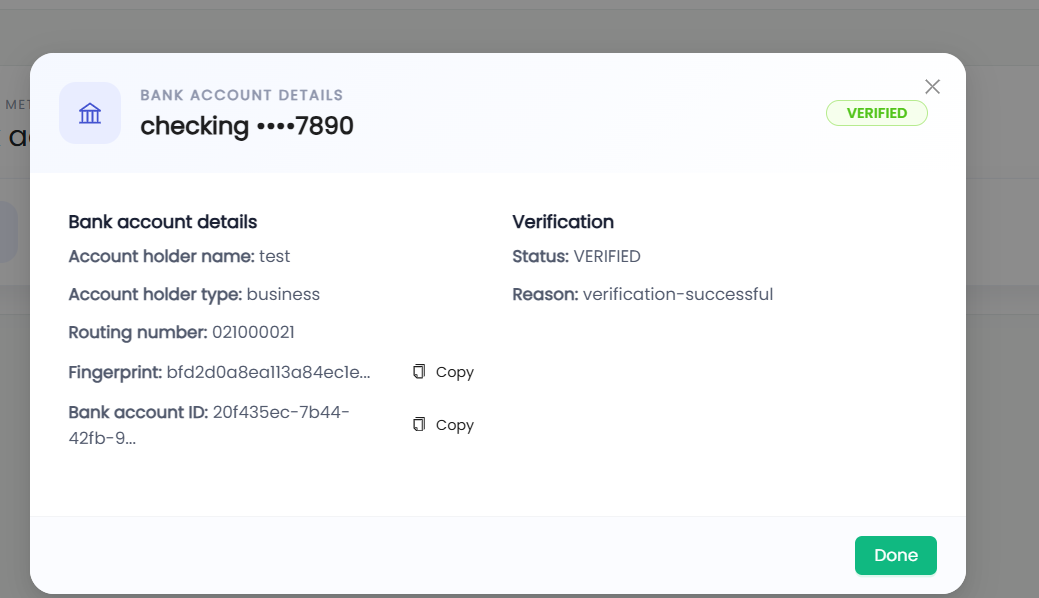This screenshot has height=598, width=1039.
Task: Click the fingerprint value bfd2d0a8ea113a84ec1e...
Action: pos(268,373)
